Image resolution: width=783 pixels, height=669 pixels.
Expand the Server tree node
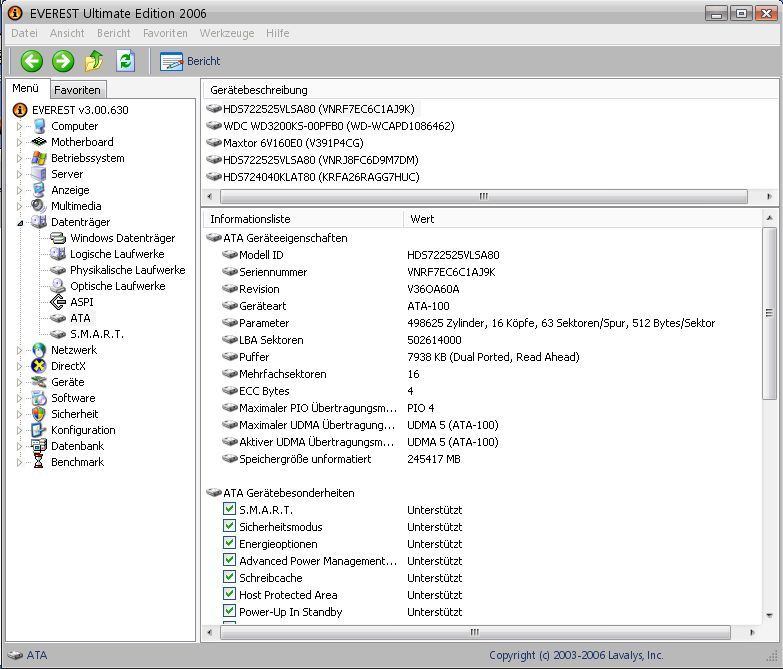19,174
